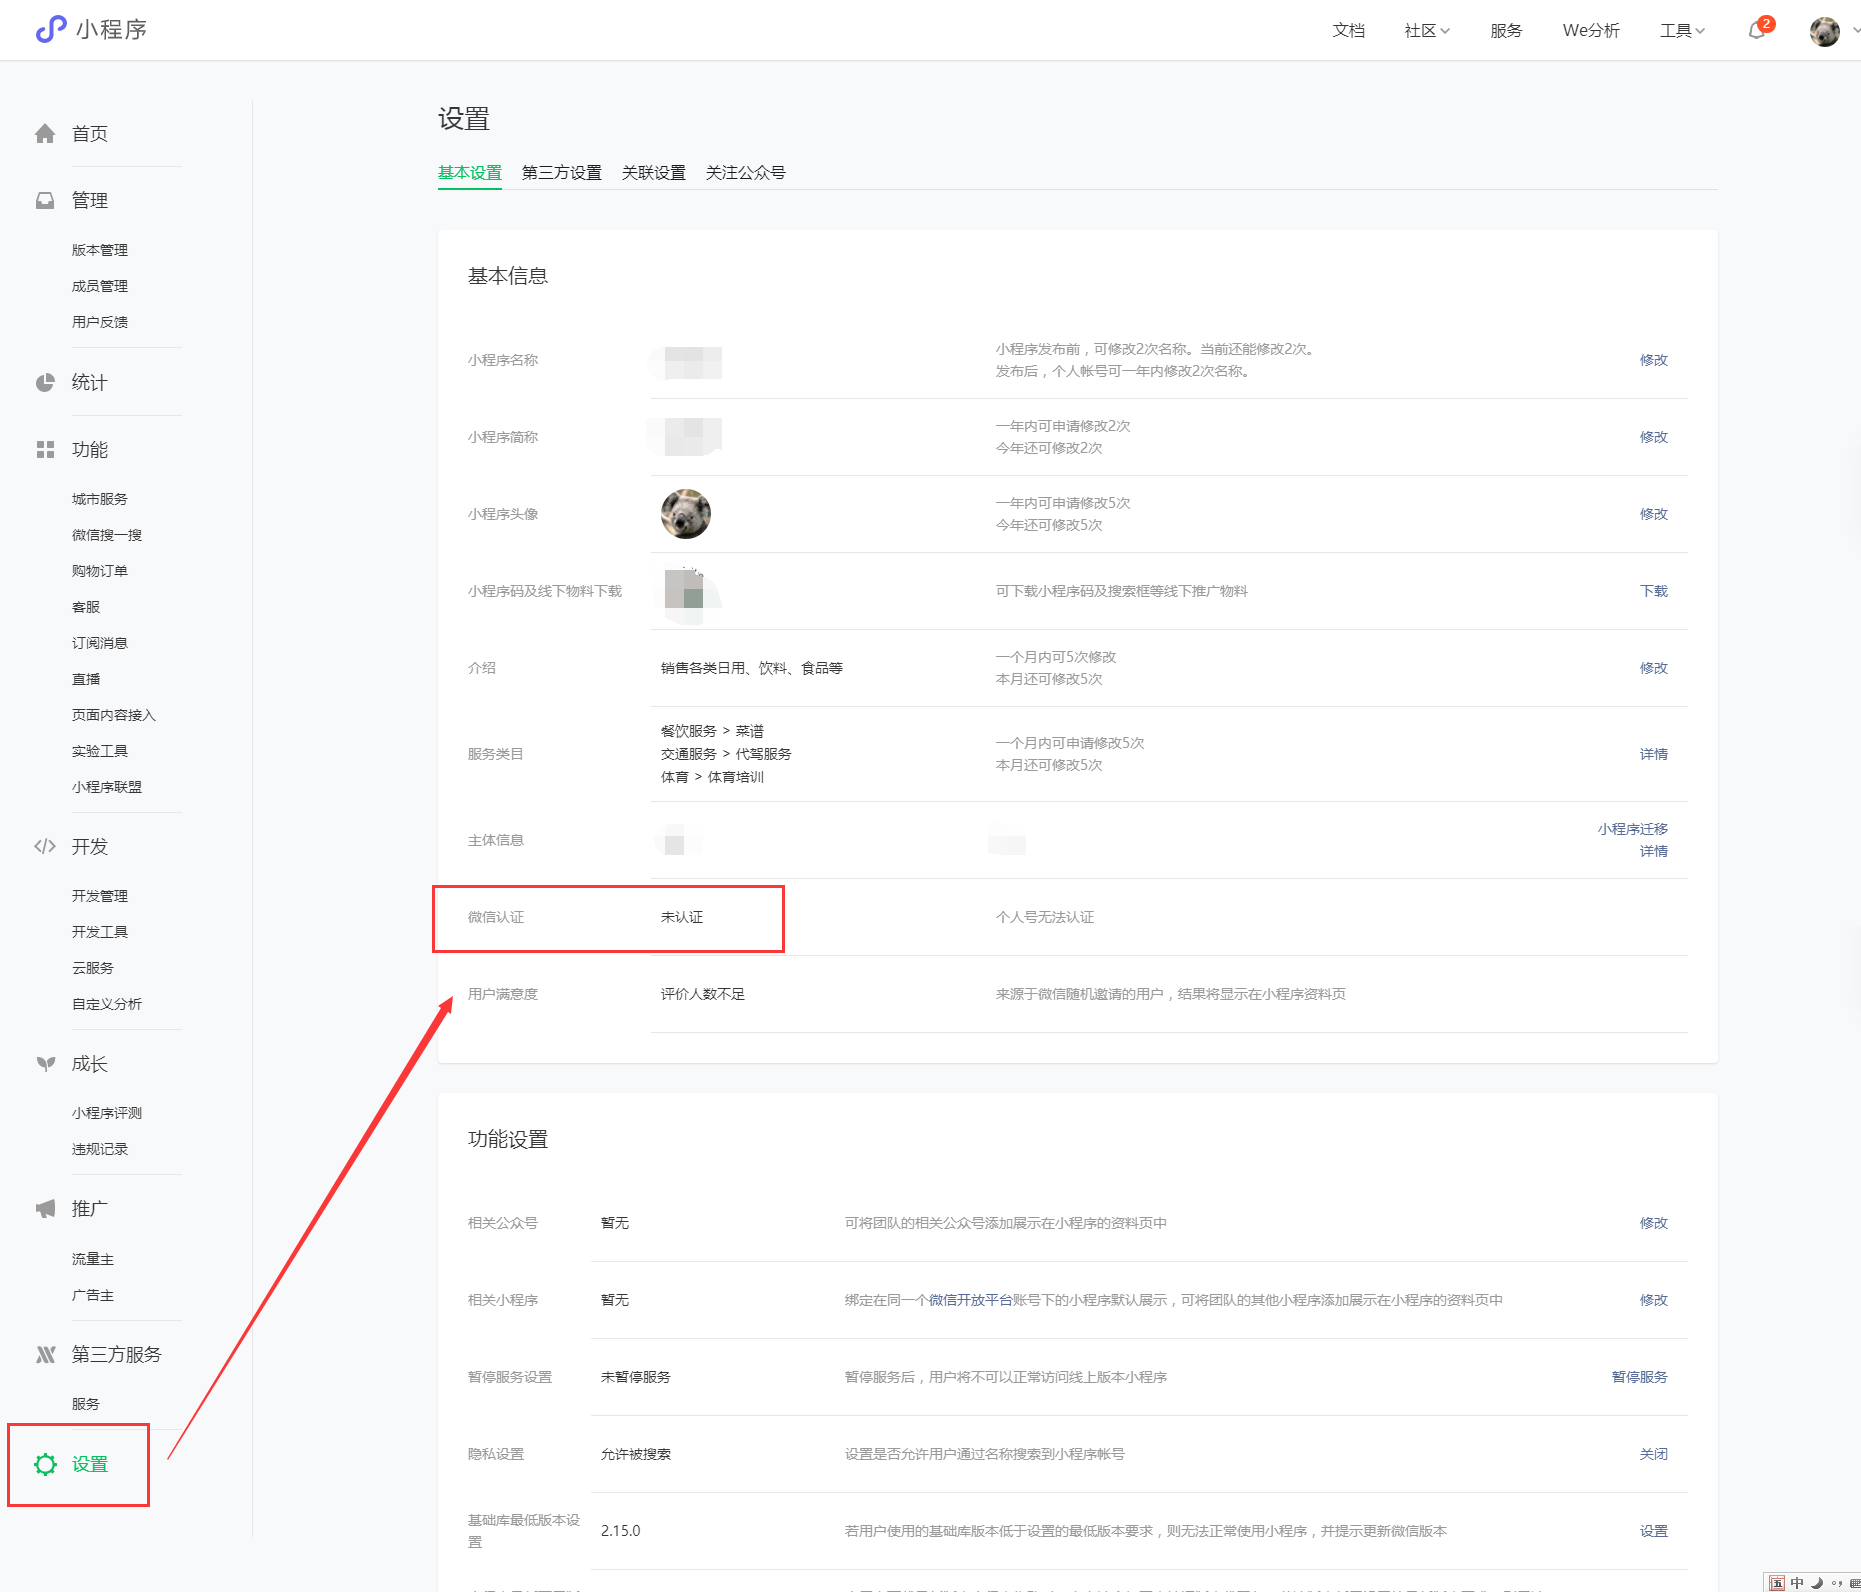Click 修改 for 相关公众号

[1654, 1223]
